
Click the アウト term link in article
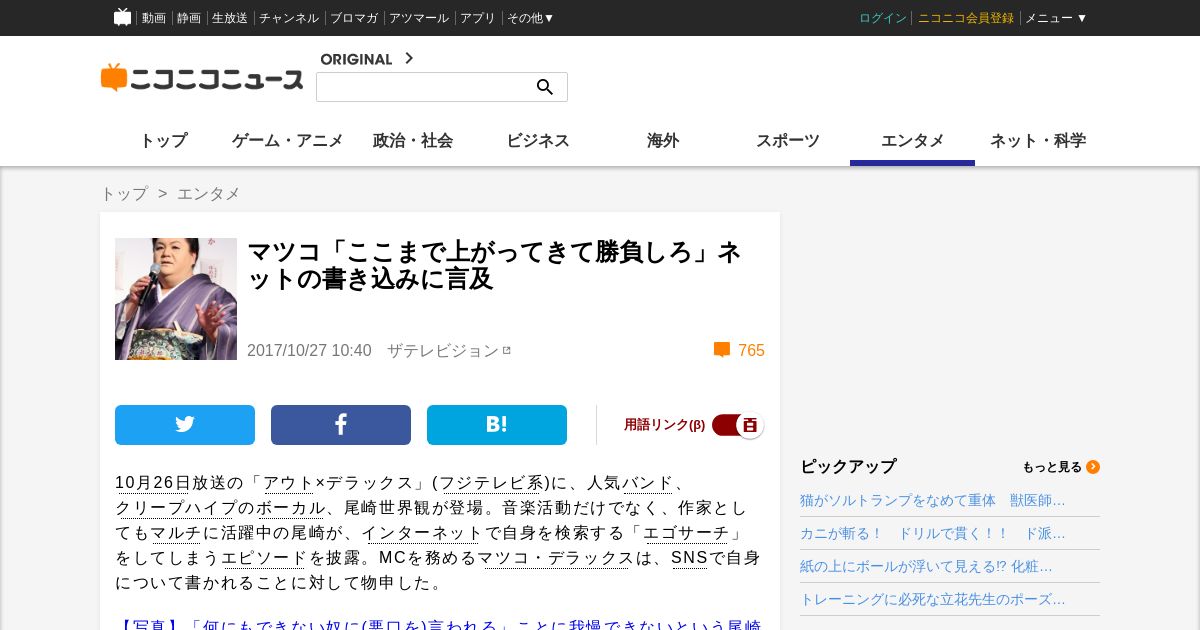289,483
